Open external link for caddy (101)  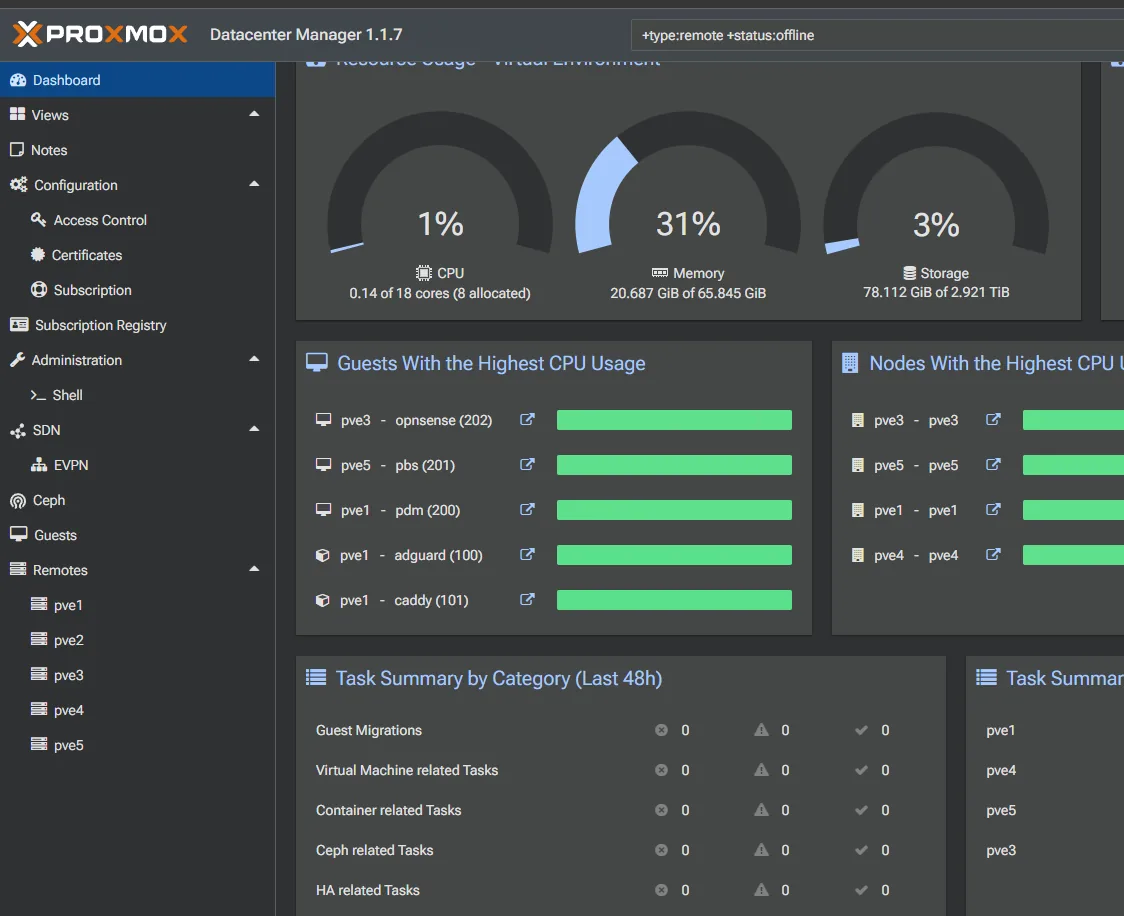(527, 599)
